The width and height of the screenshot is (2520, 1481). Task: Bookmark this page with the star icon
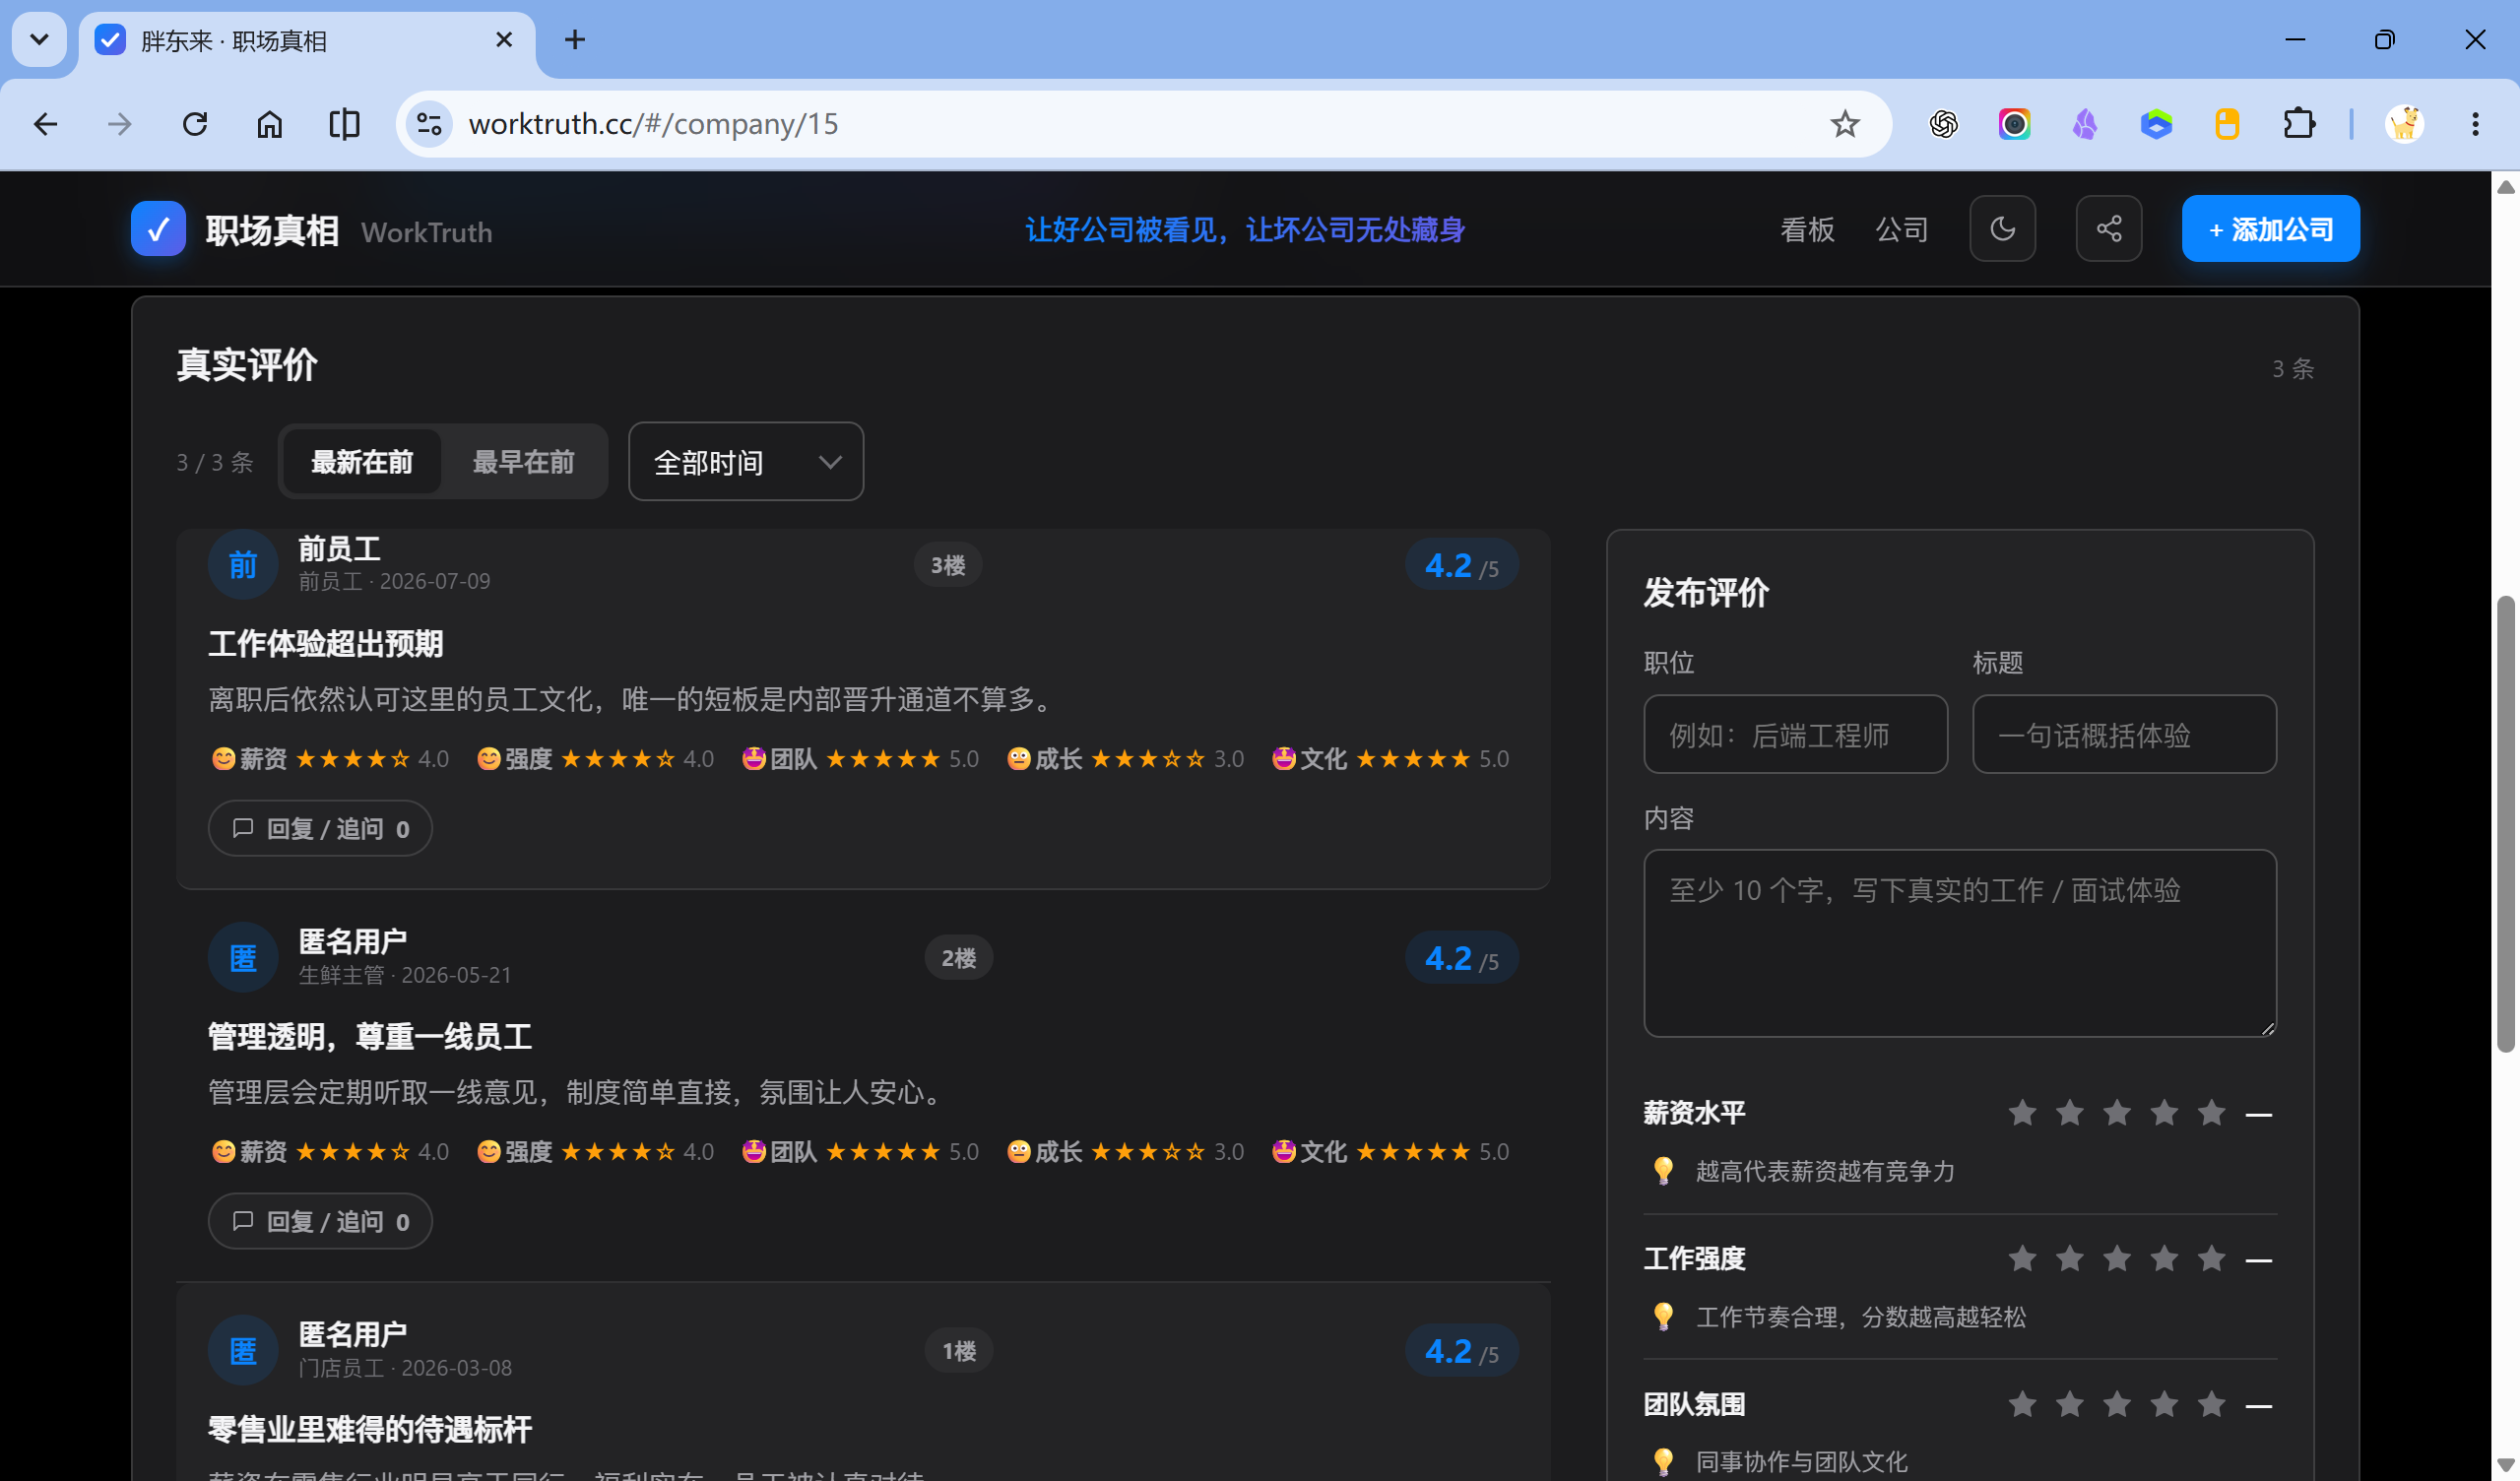(1844, 124)
